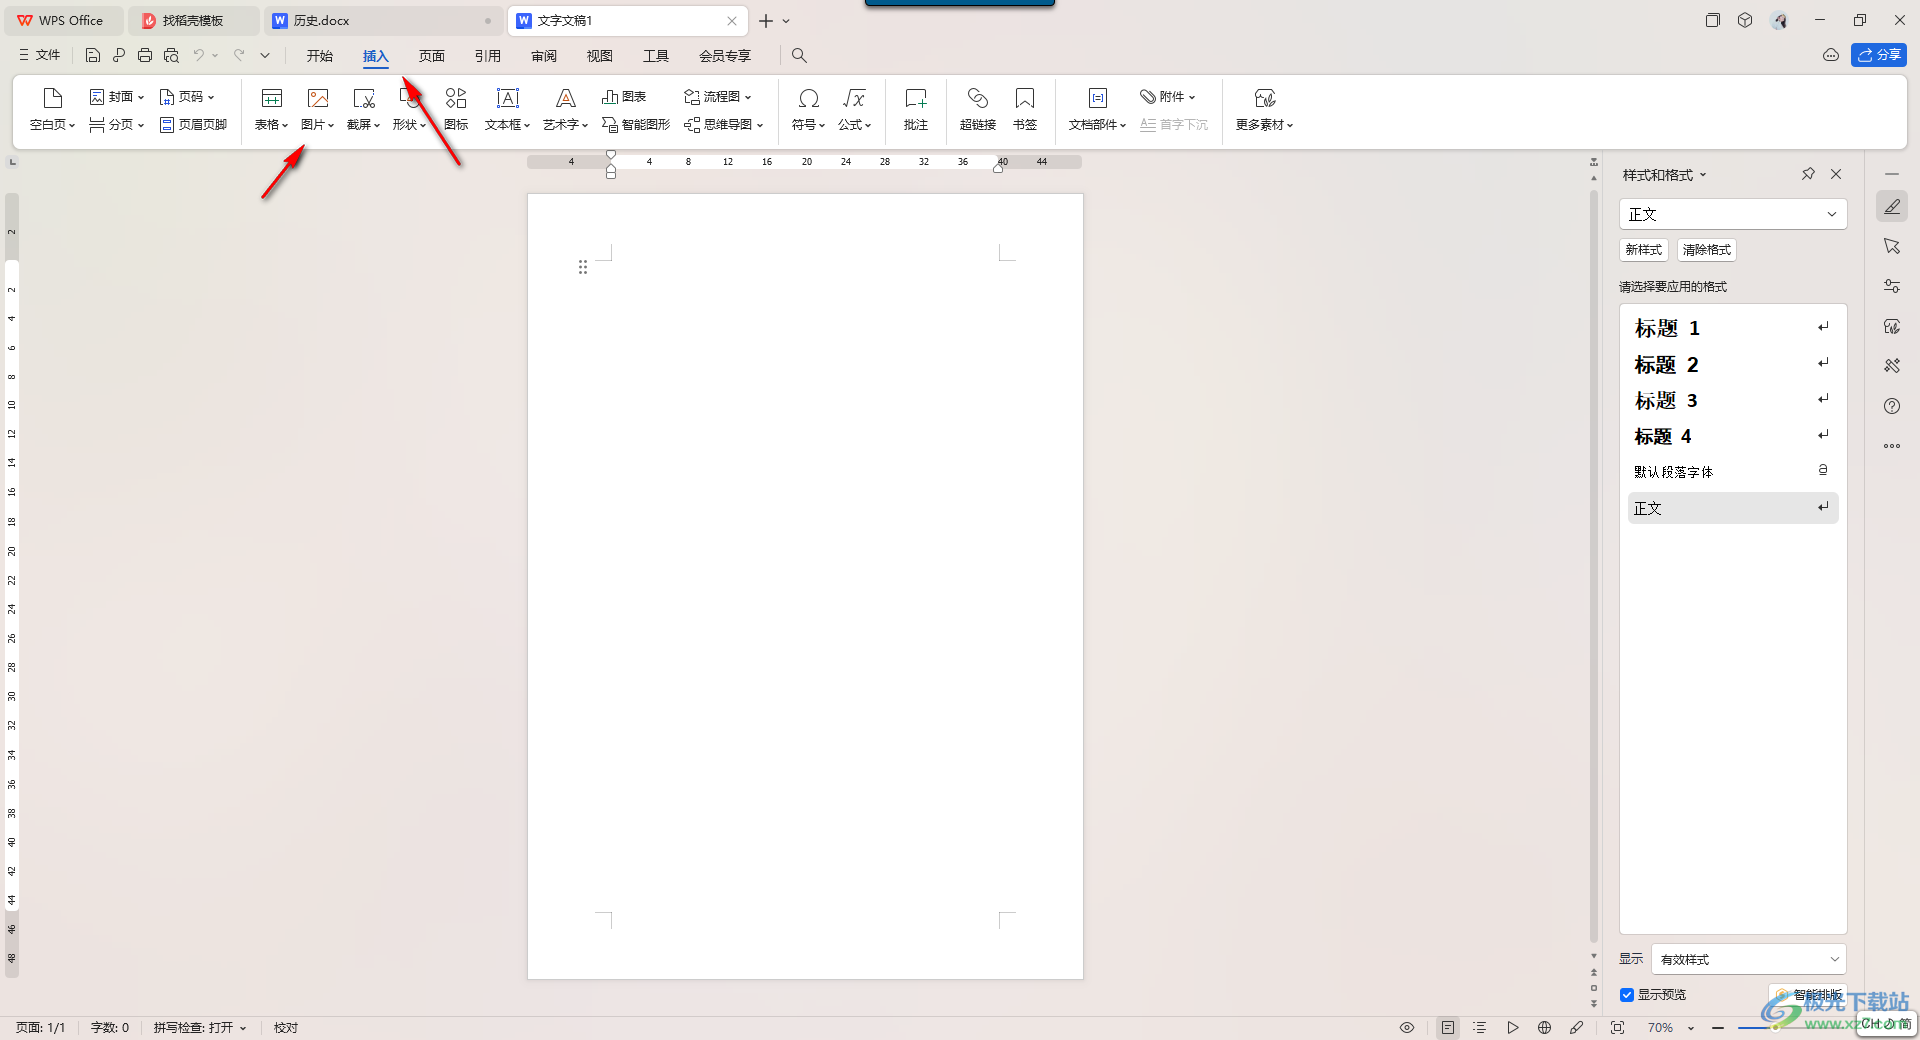This screenshot has width=1920, height=1040.
Task: Open the View (视图) ribbon tab
Action: click(600, 55)
